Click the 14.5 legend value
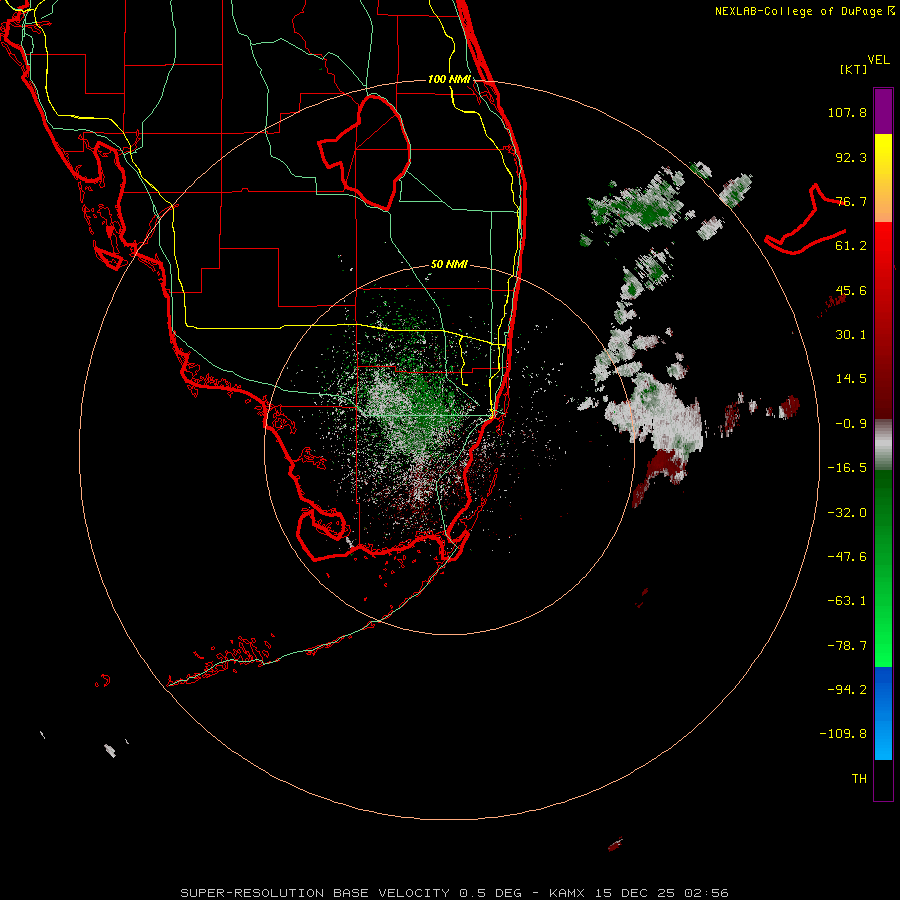Screen dimensions: 900x900 [x=851, y=379]
